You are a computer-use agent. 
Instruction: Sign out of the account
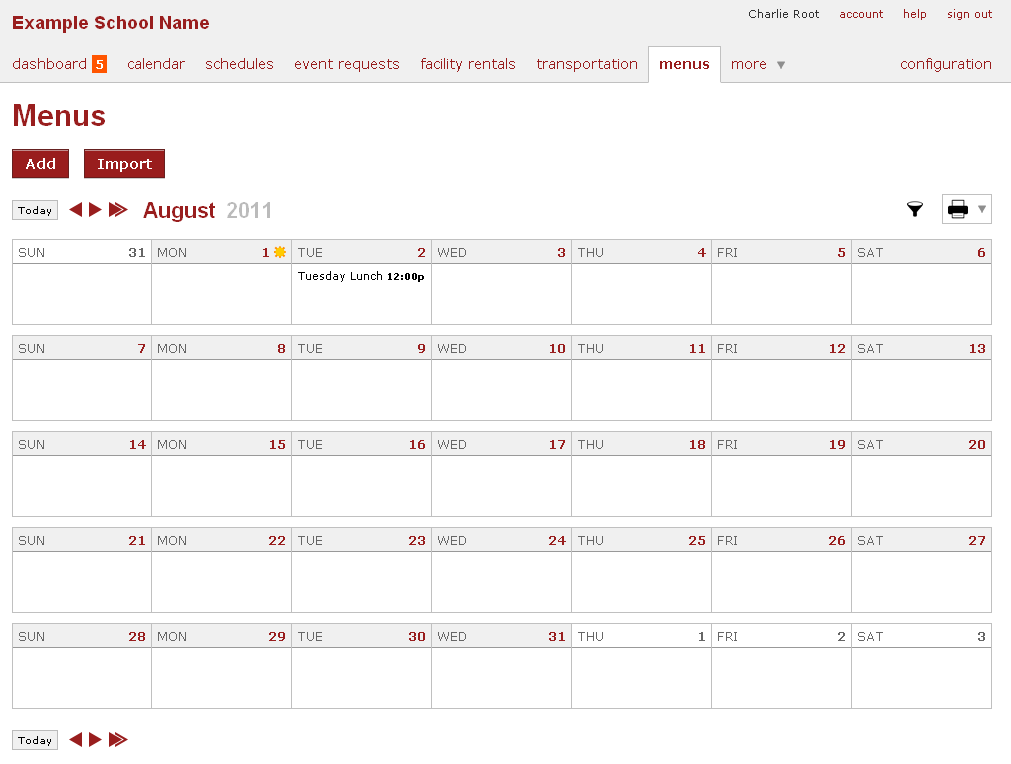coord(968,14)
